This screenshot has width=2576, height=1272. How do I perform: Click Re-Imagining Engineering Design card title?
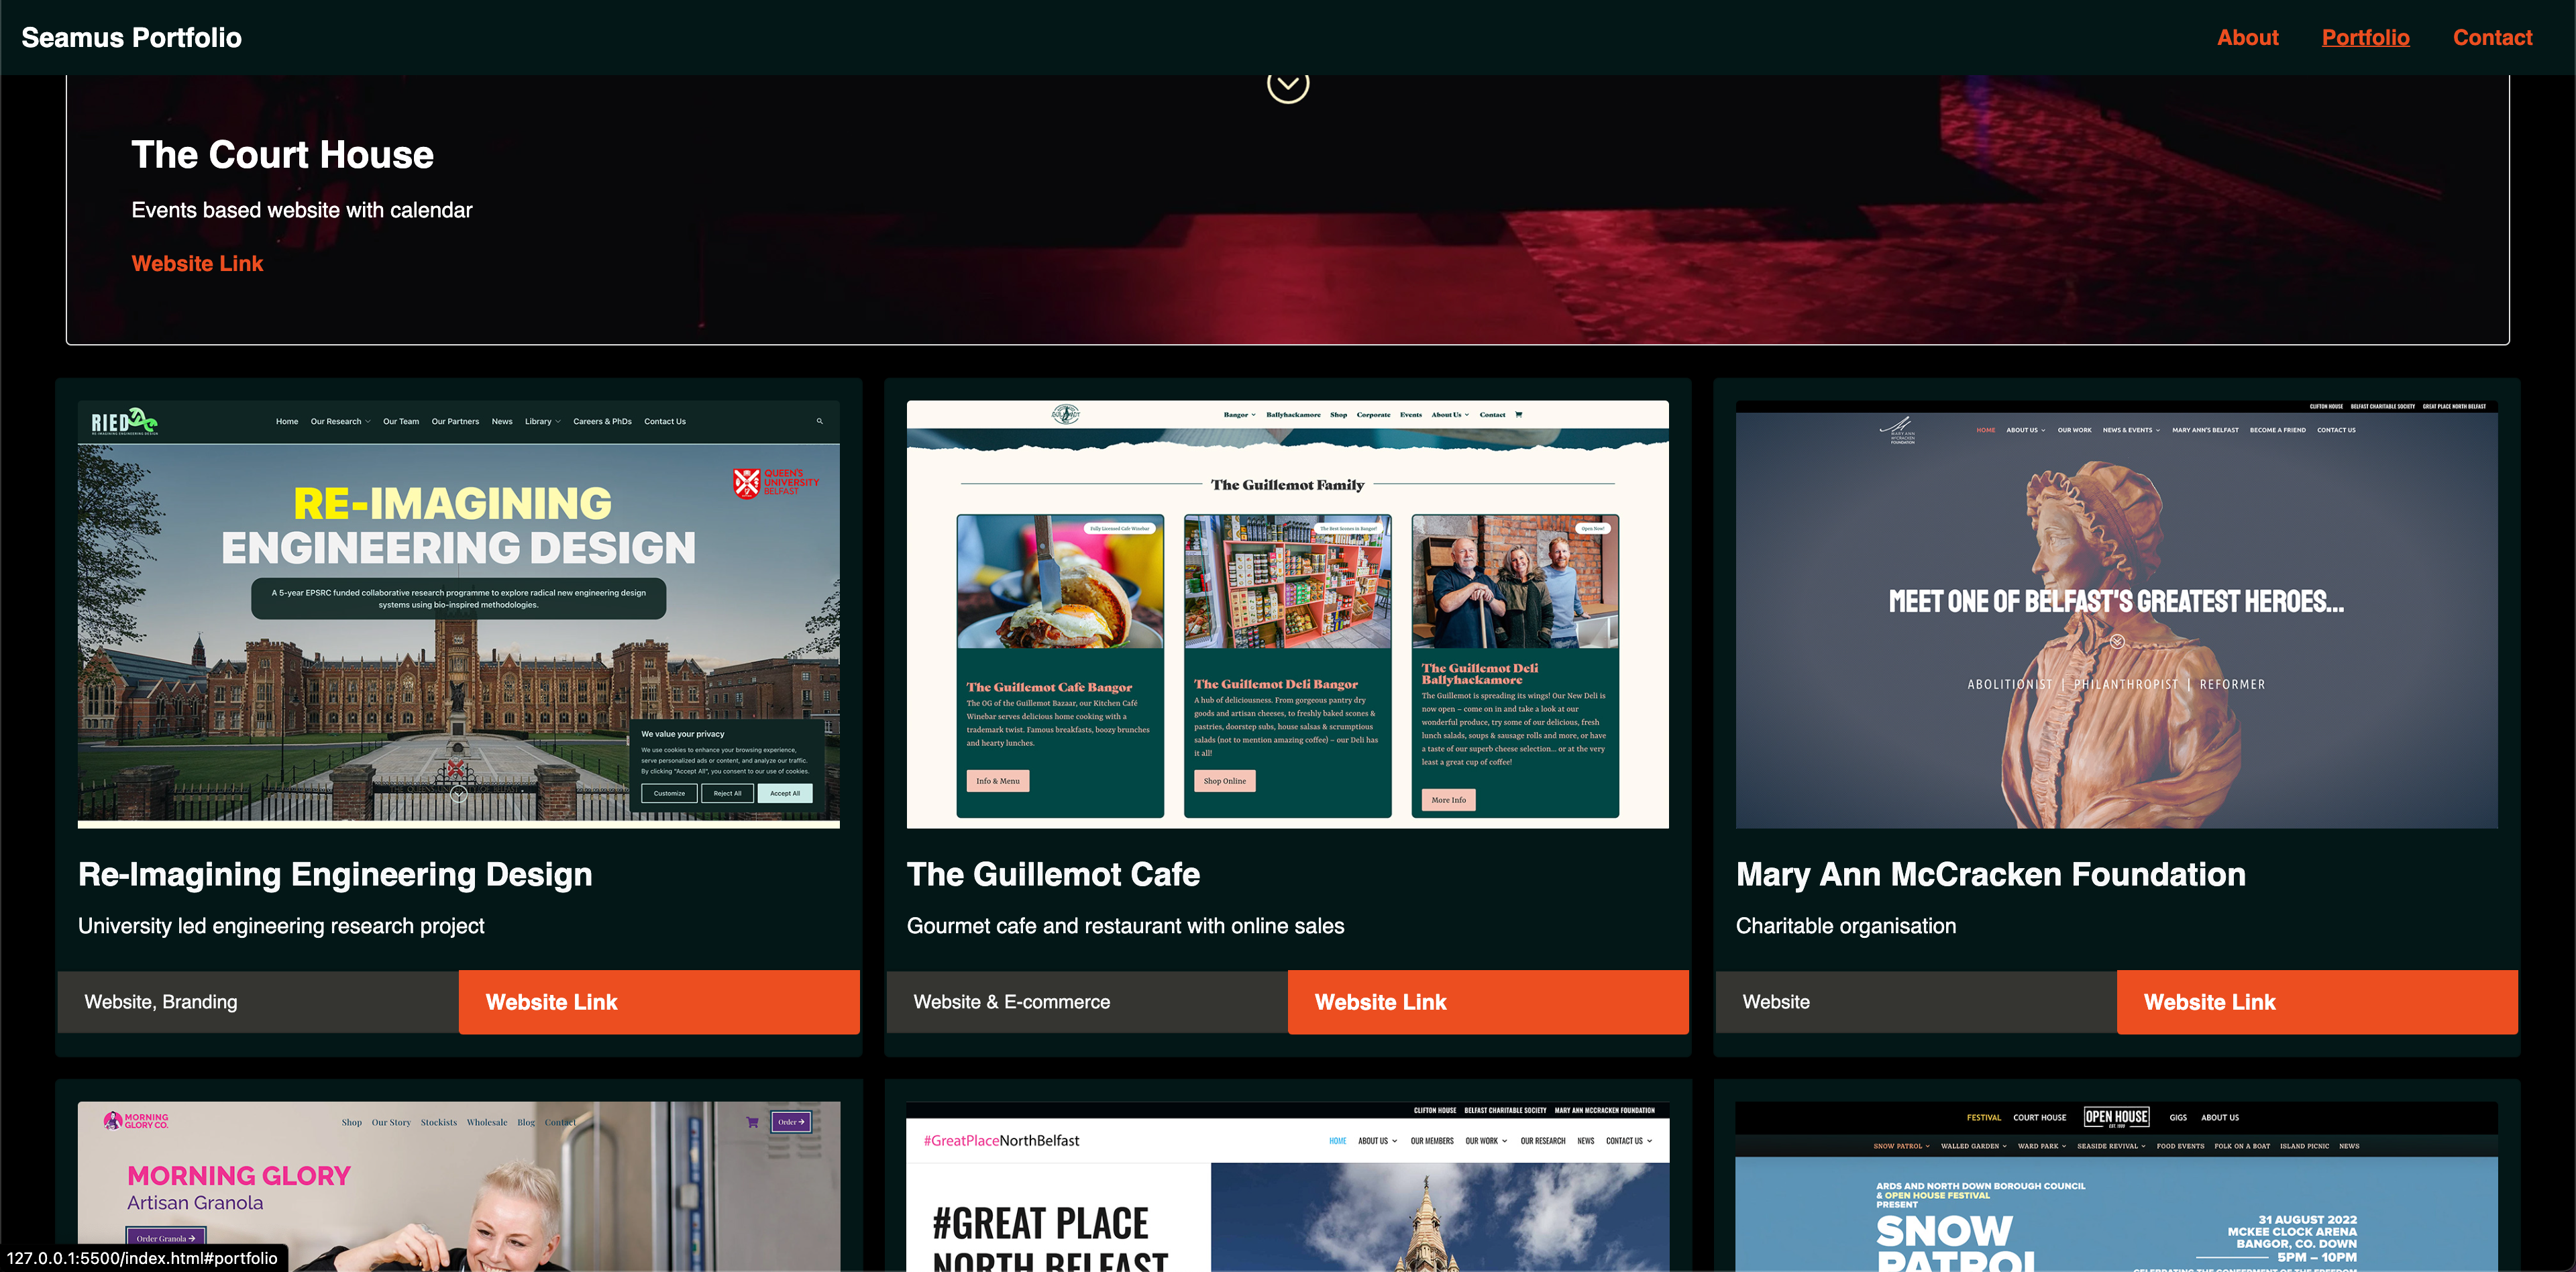click(335, 874)
